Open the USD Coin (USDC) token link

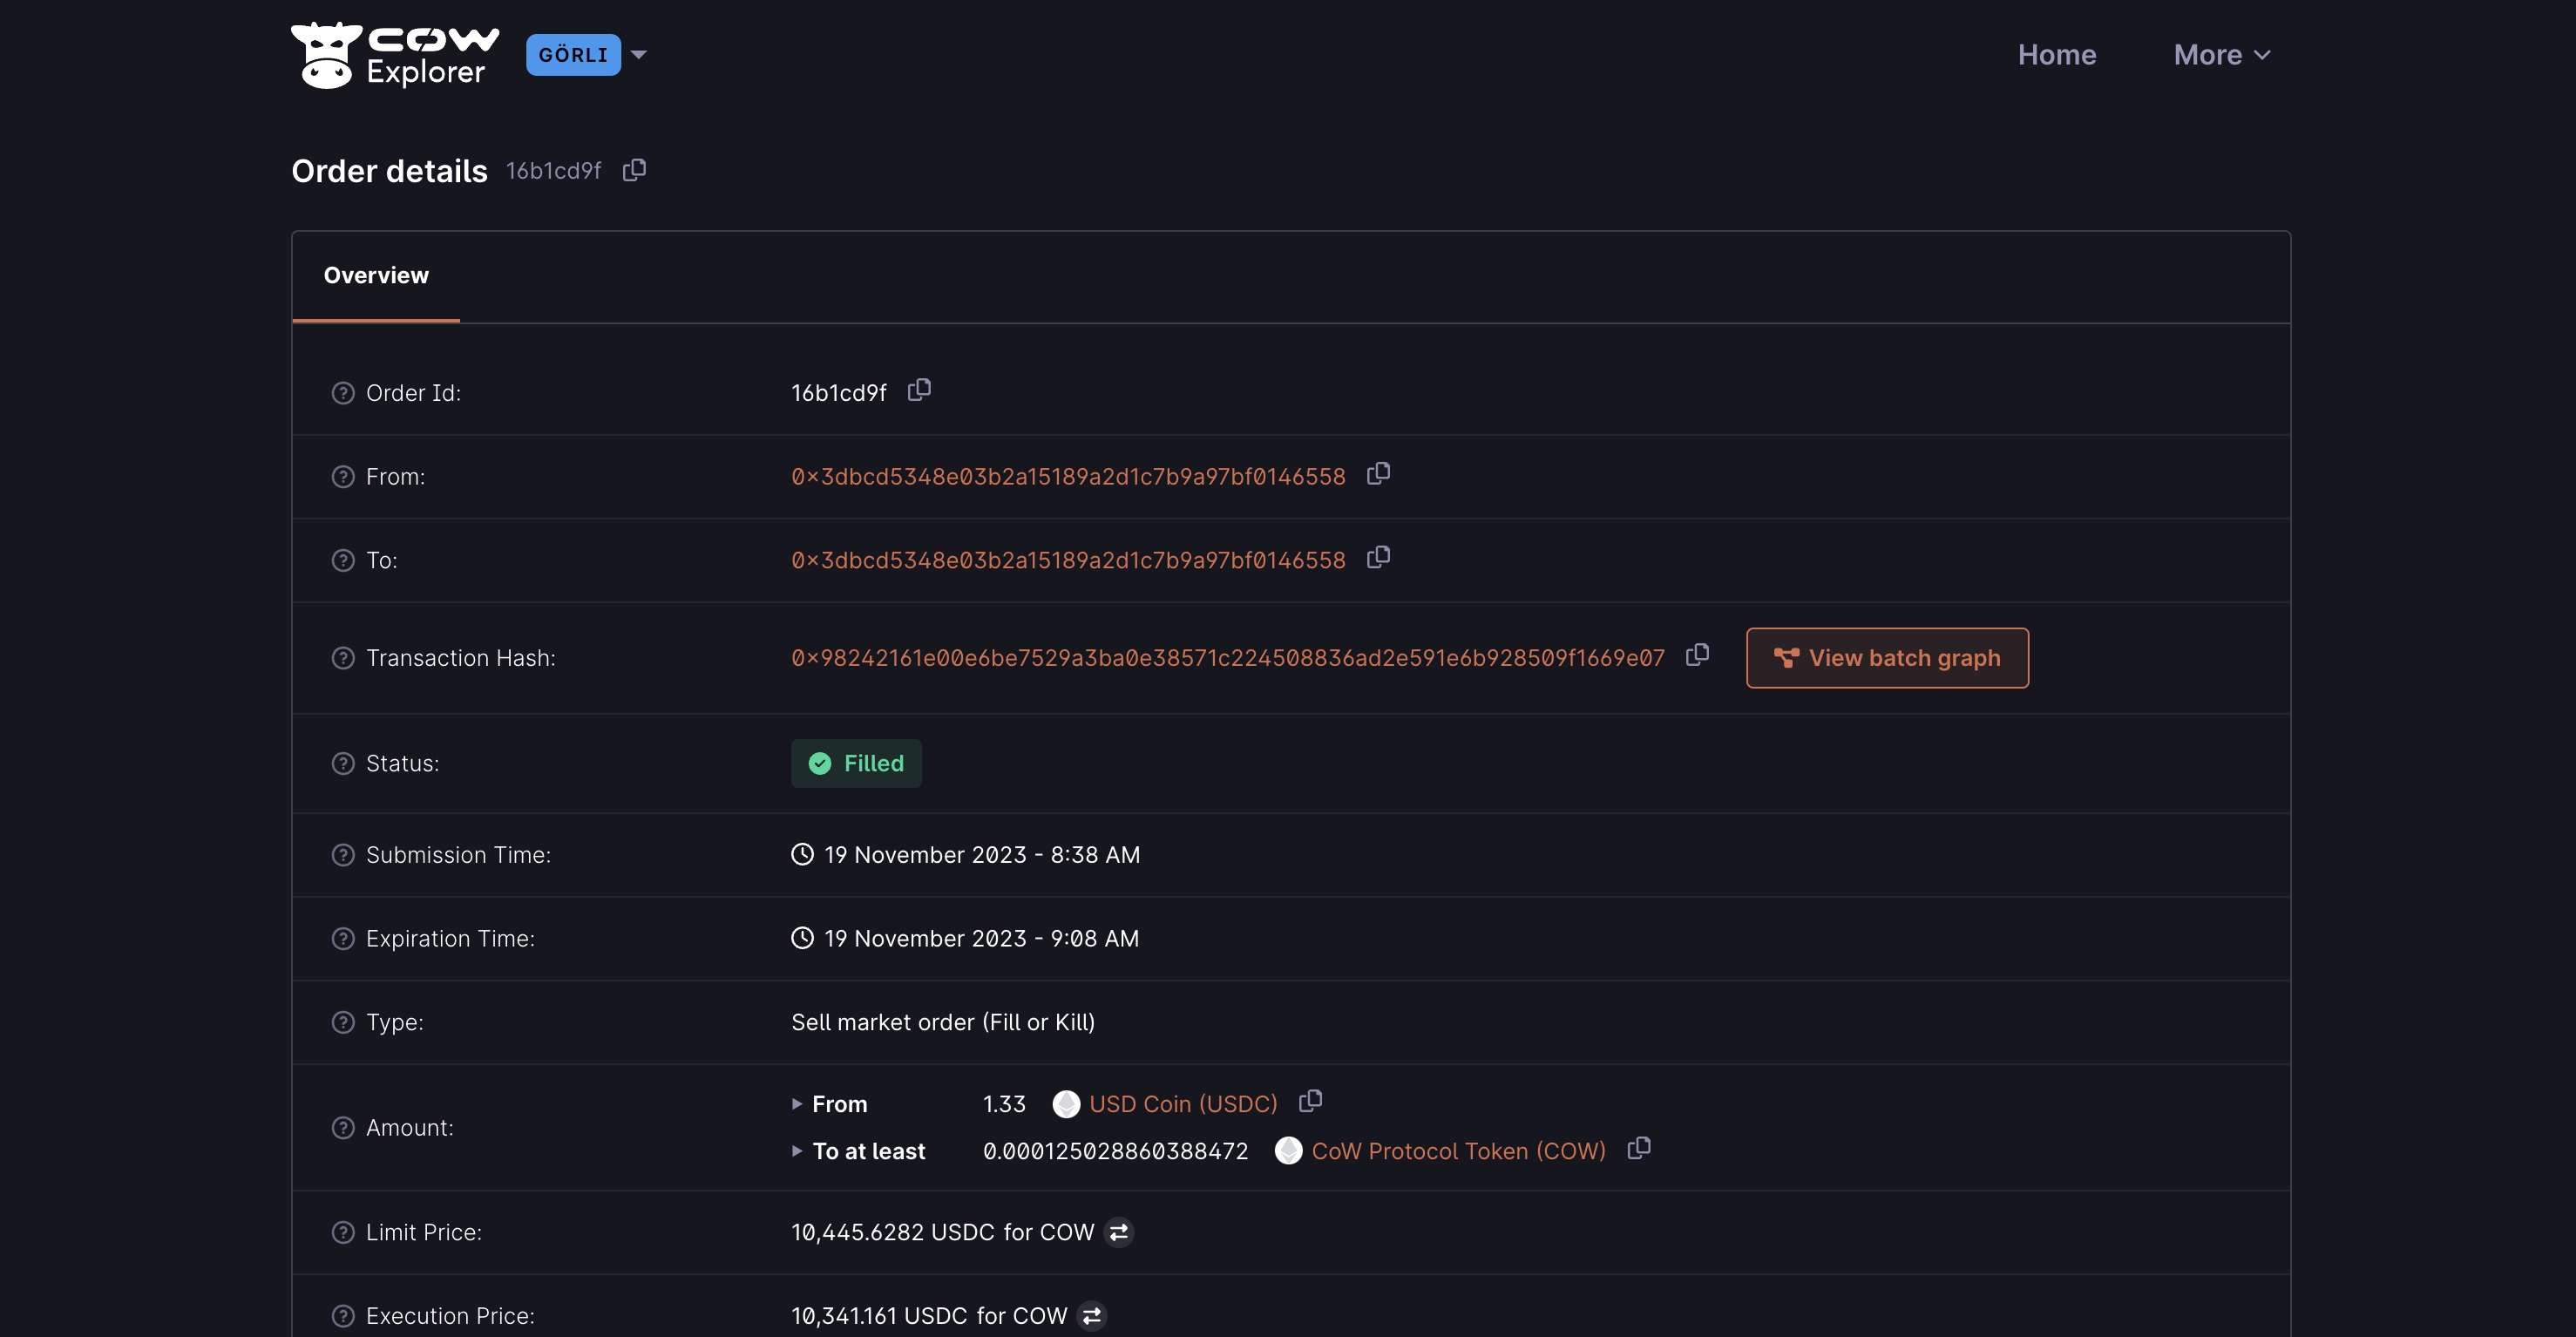click(1183, 1104)
